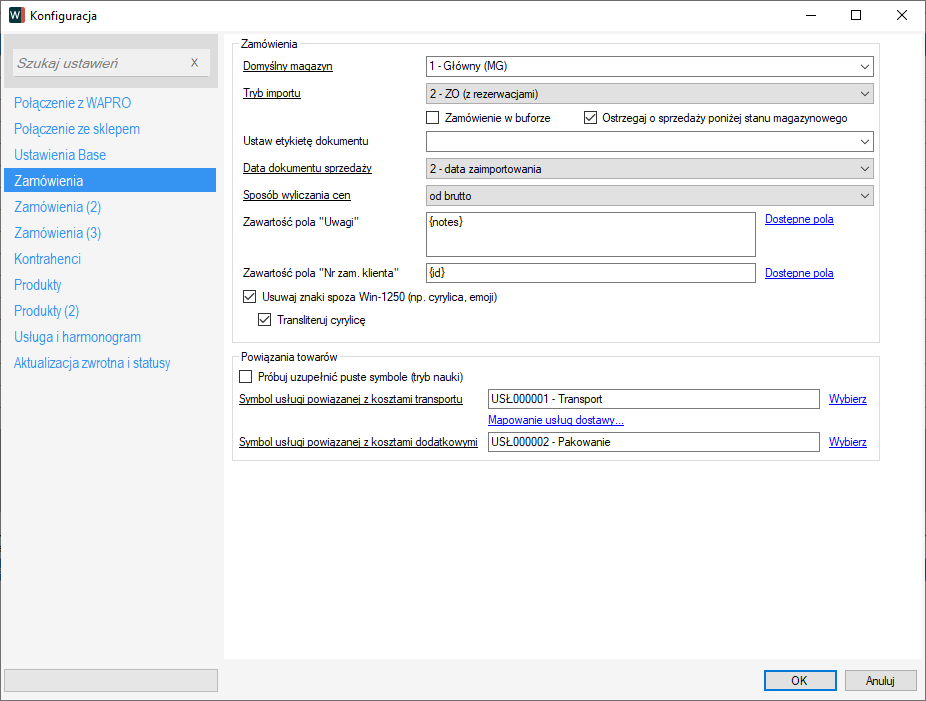Clear search with the X icon

(x=194, y=63)
